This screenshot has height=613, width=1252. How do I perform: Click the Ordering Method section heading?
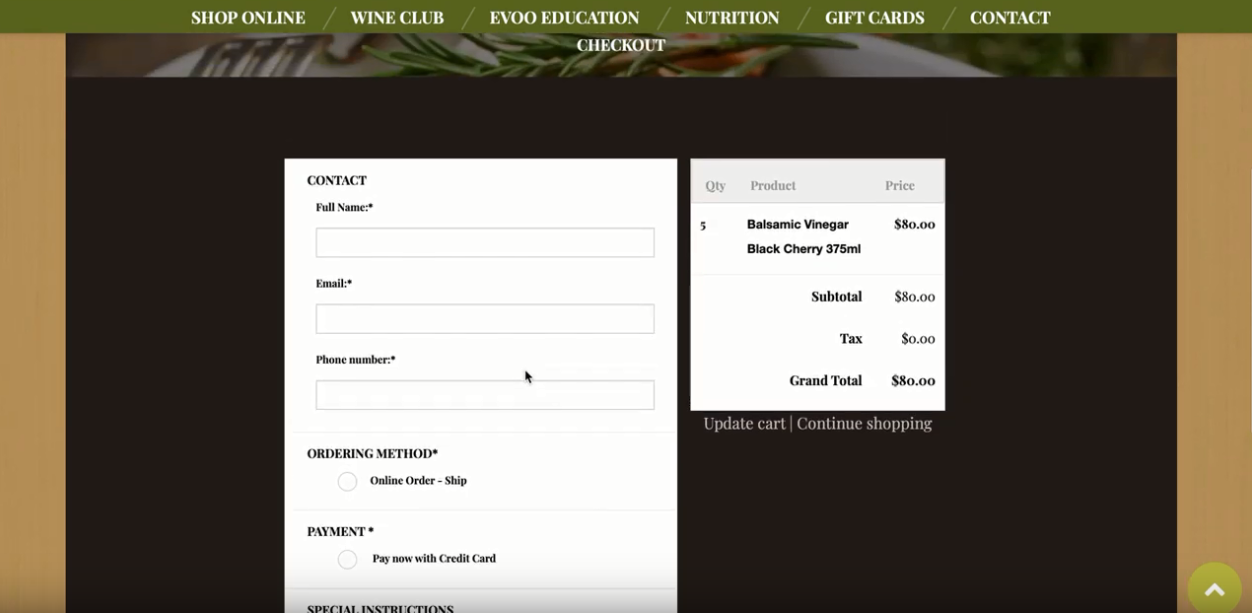click(x=372, y=453)
